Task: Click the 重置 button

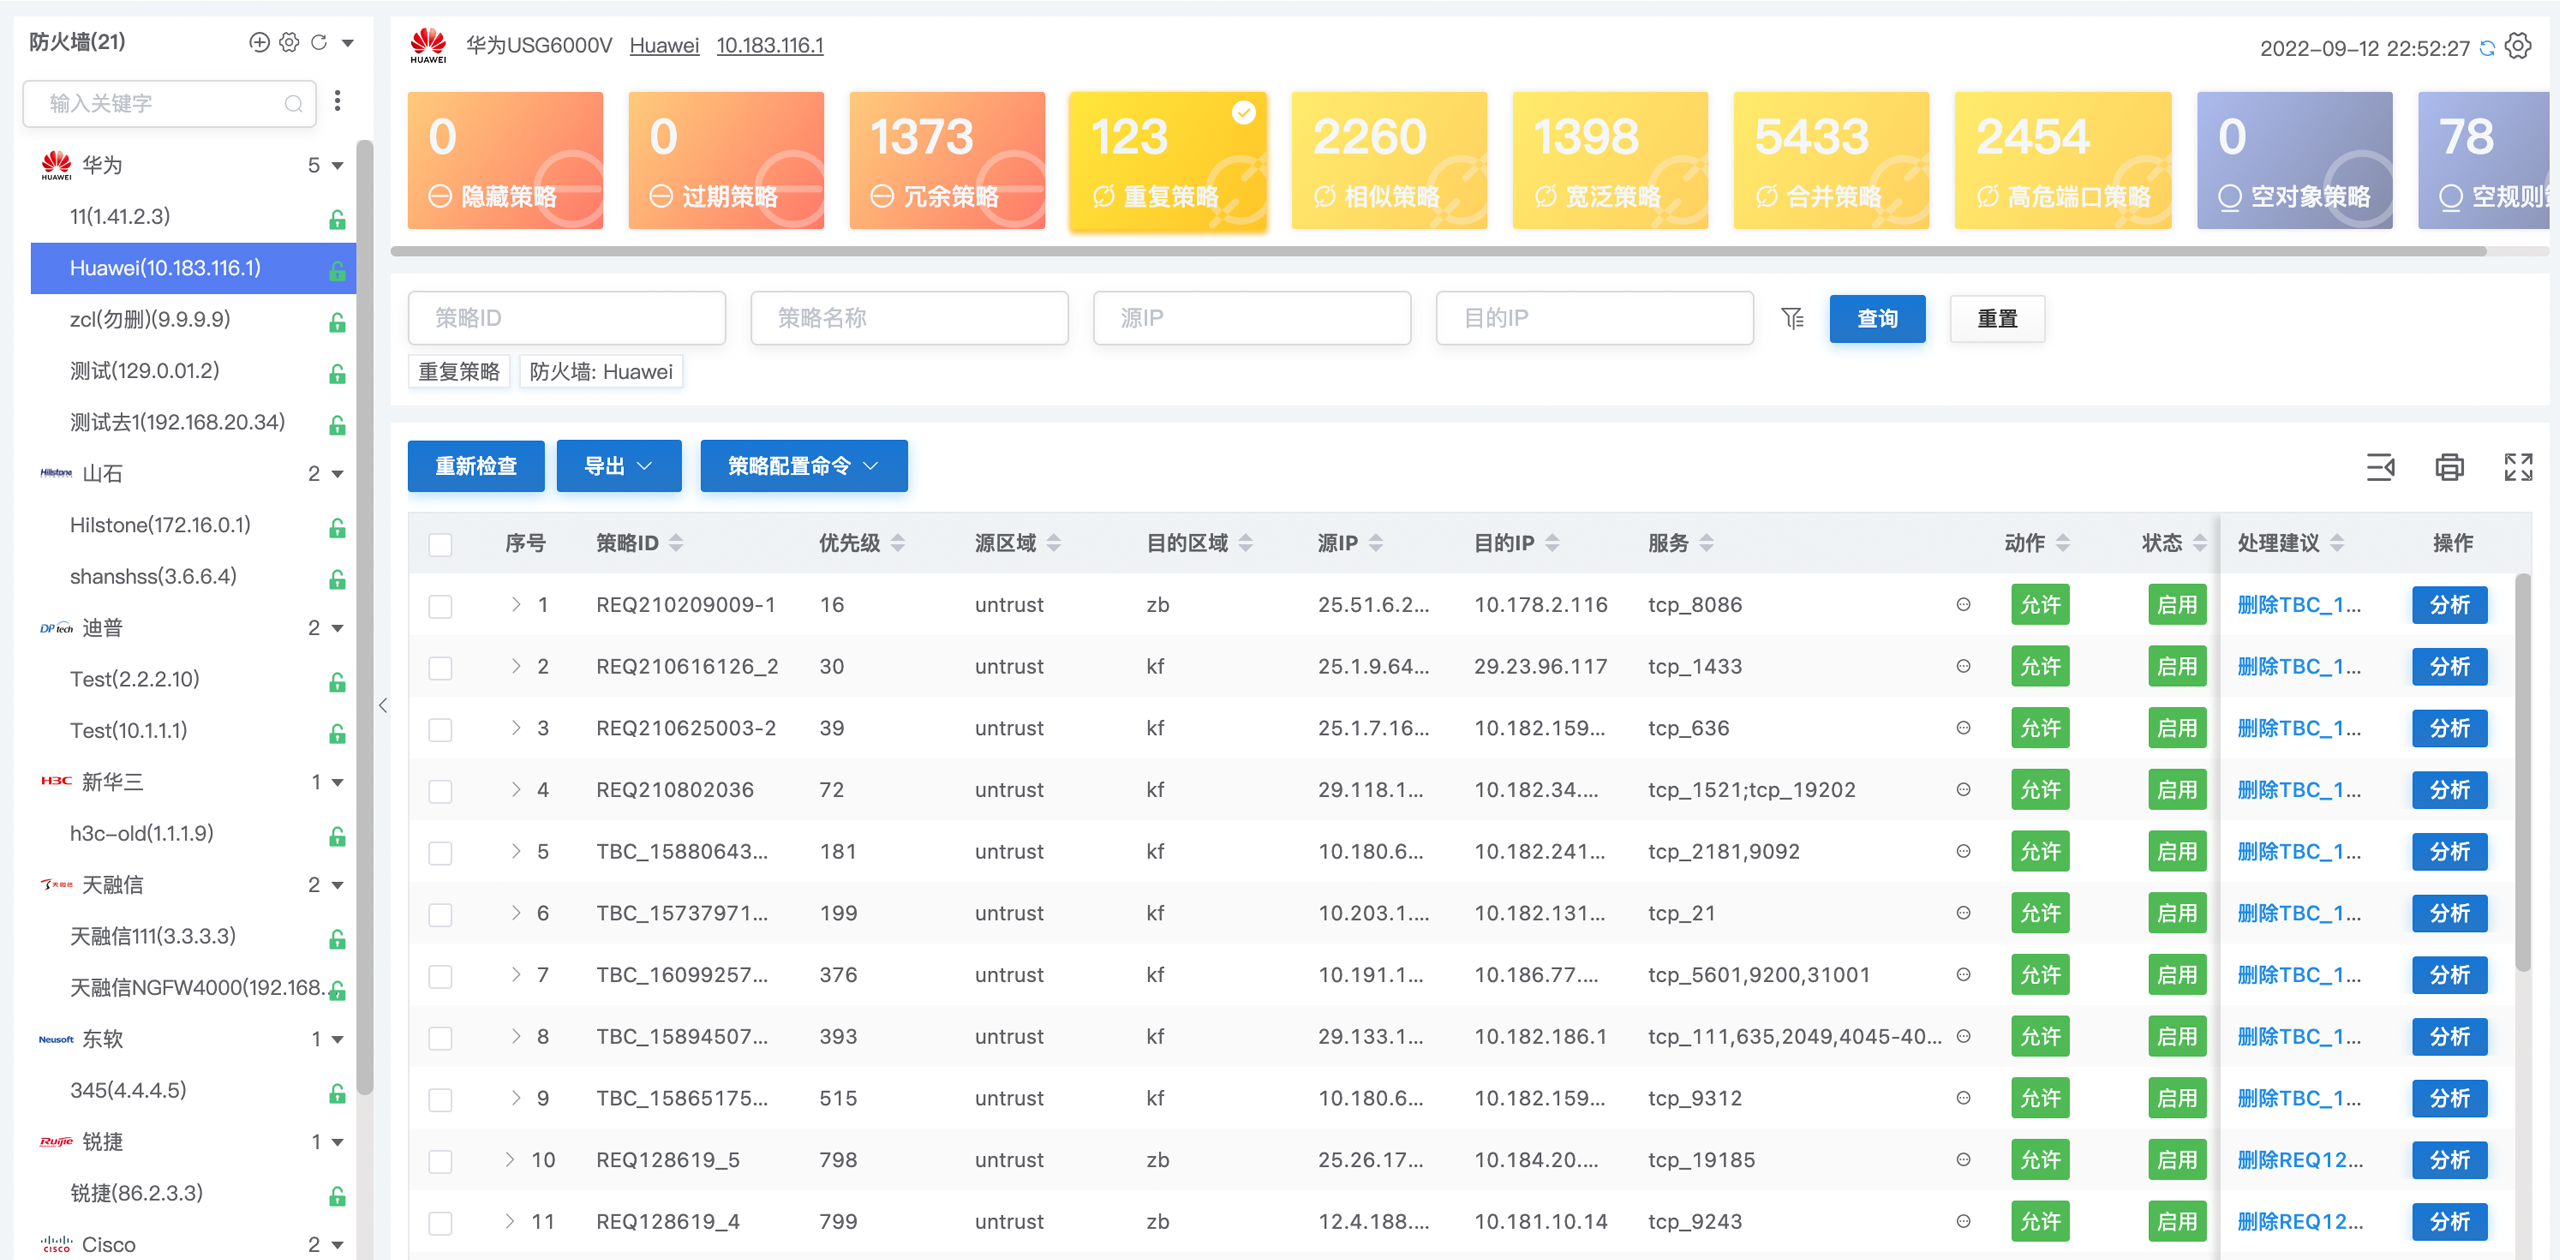Action: click(x=1997, y=319)
